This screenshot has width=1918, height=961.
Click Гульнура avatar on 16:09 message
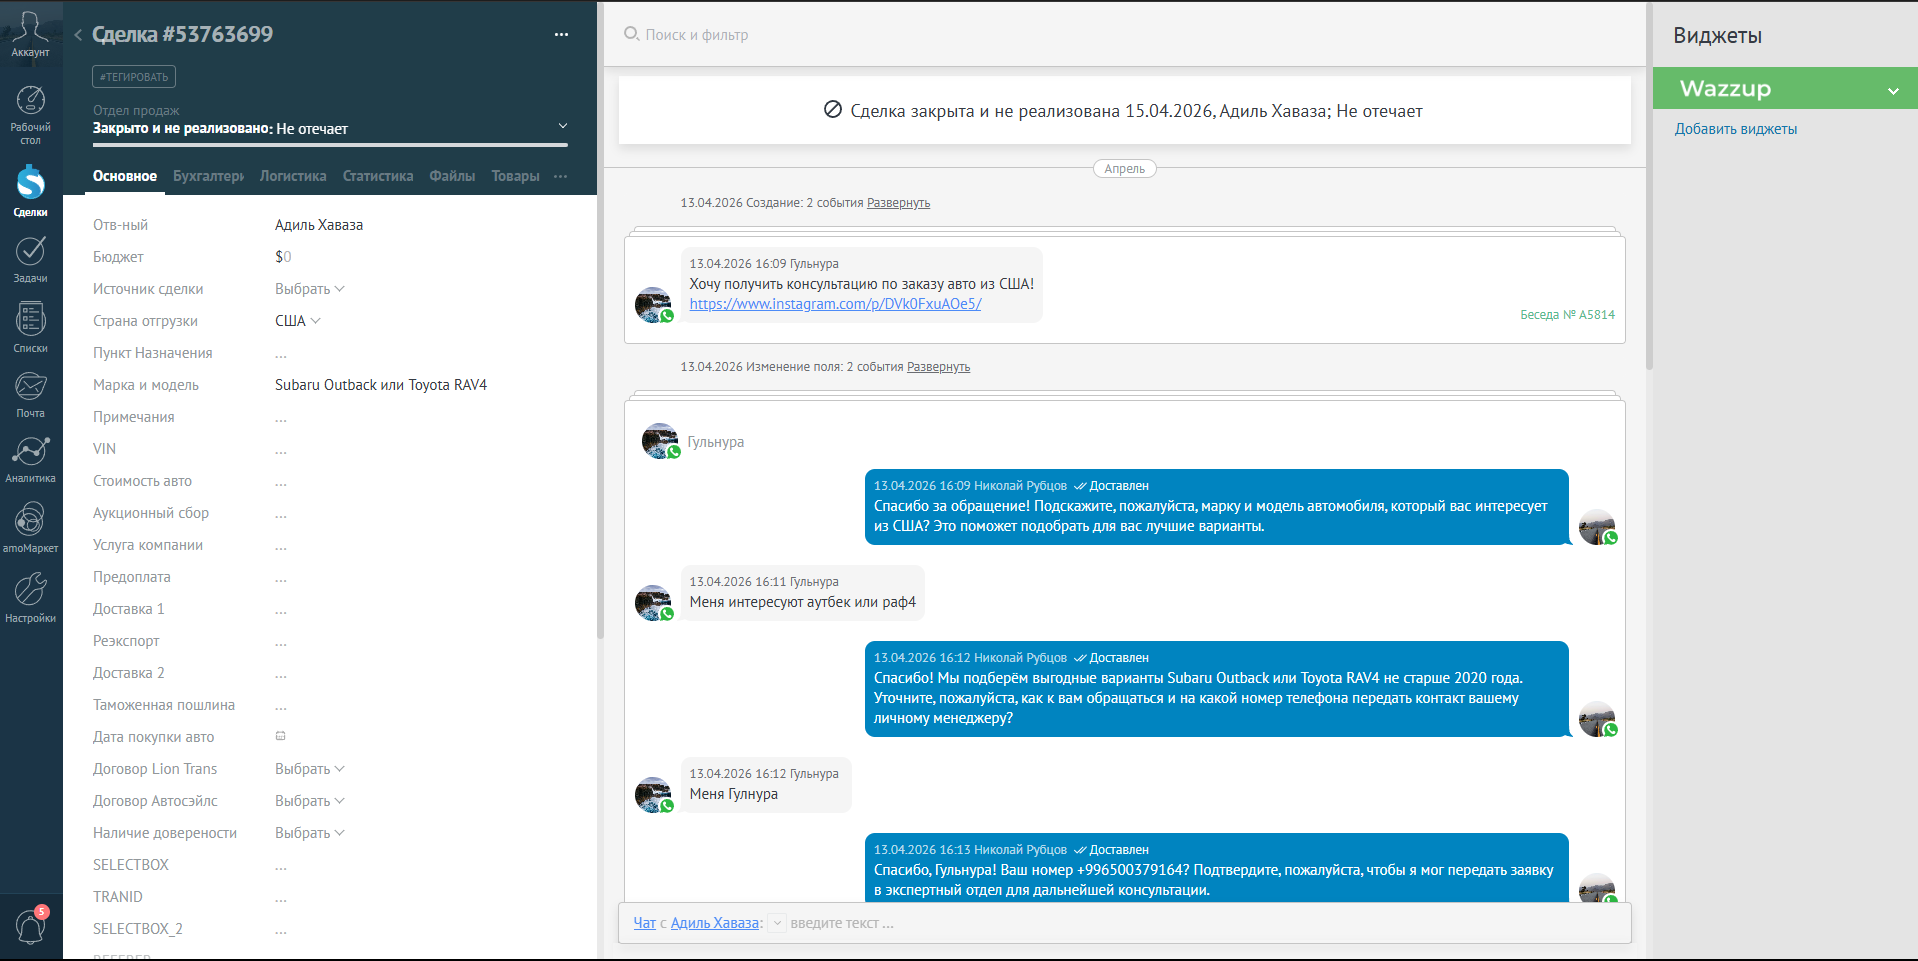(x=654, y=305)
